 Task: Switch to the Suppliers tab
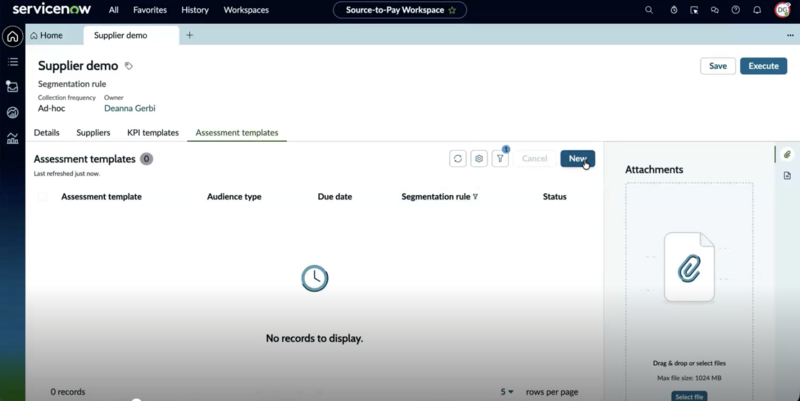click(93, 133)
